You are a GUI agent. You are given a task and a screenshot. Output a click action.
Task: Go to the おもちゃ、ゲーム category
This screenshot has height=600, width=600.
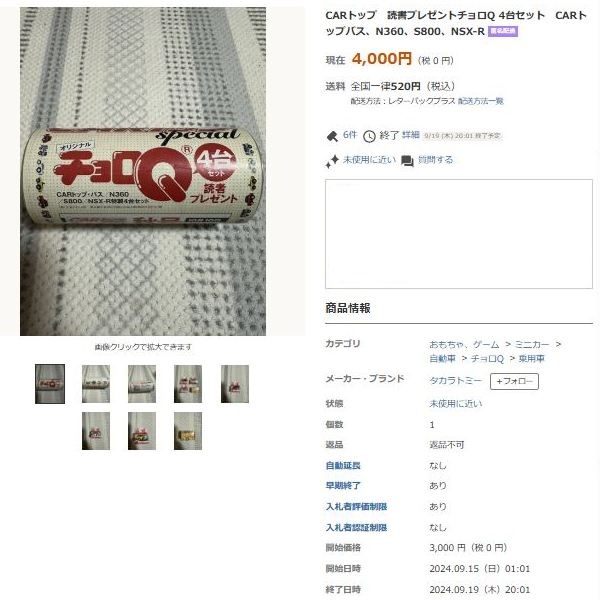tap(464, 344)
